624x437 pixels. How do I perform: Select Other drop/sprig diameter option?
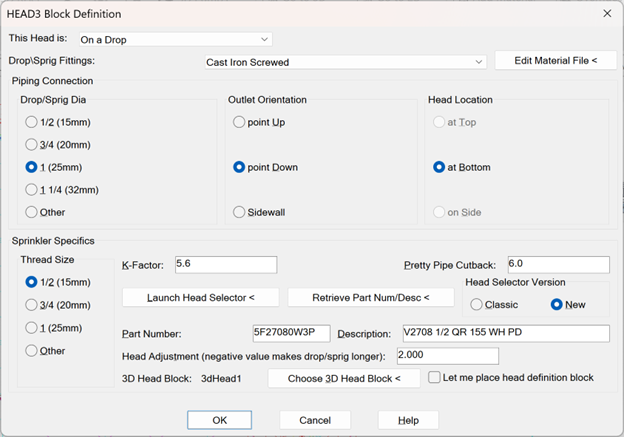coord(33,212)
